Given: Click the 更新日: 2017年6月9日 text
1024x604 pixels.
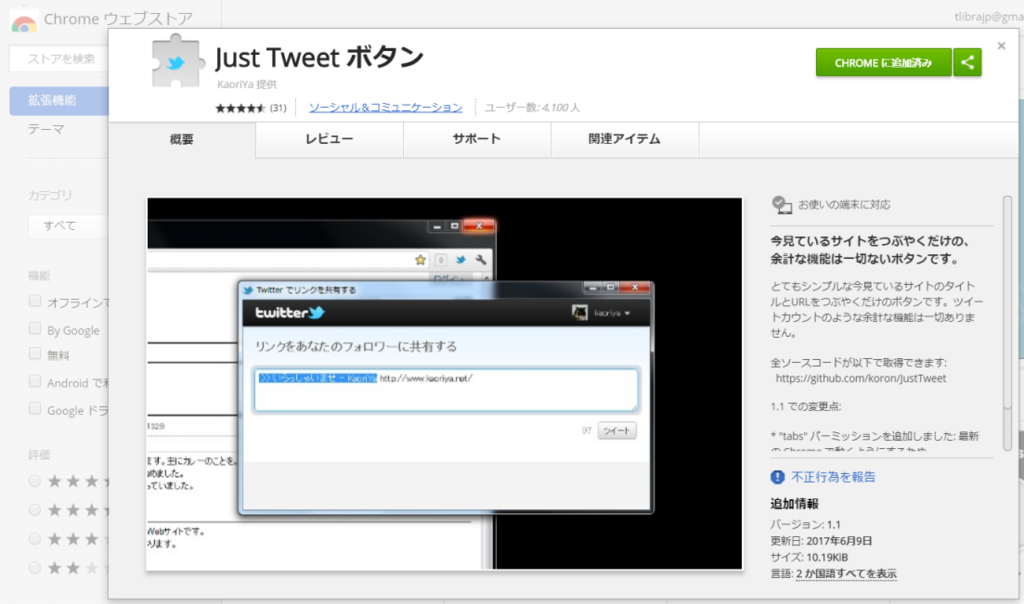Looking at the screenshot, I should [x=821, y=541].
